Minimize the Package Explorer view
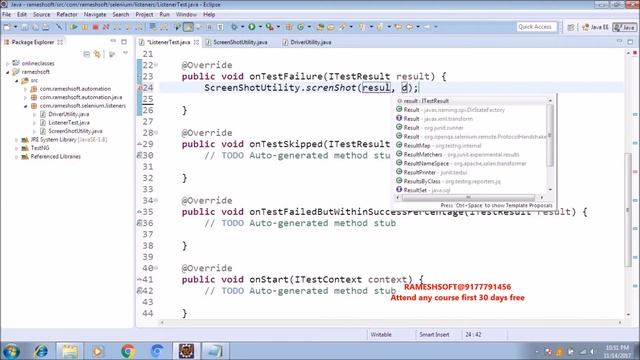The image size is (640, 360). point(113,42)
